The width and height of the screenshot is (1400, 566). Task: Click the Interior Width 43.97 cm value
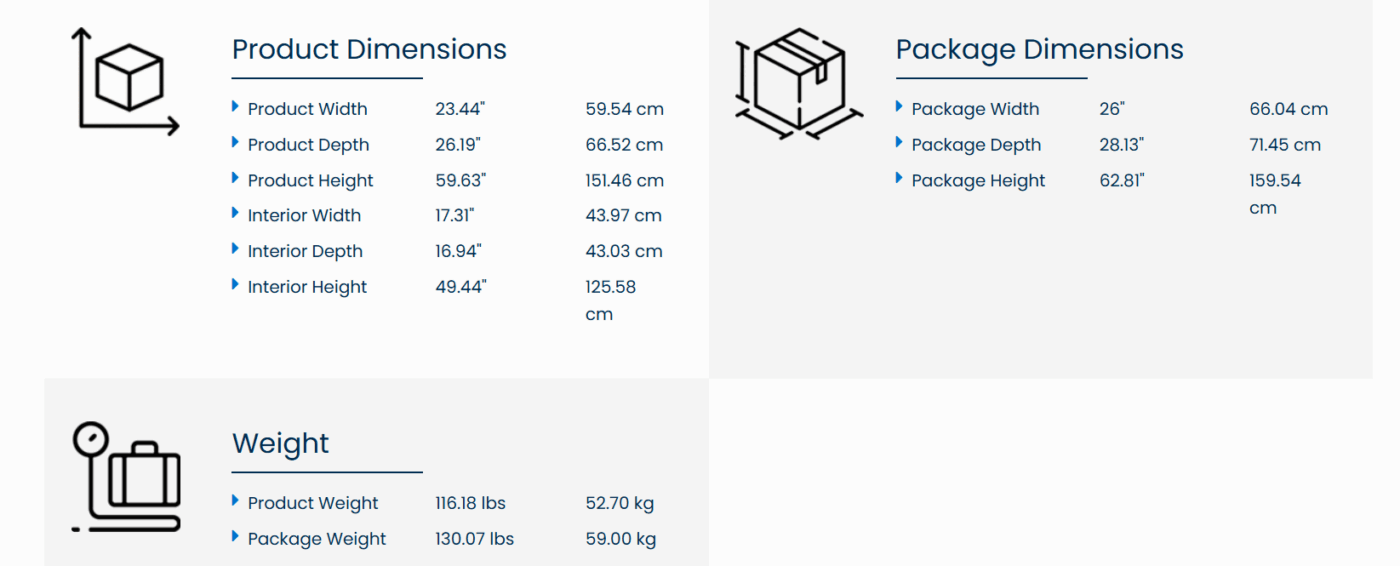pyautogui.click(x=623, y=216)
